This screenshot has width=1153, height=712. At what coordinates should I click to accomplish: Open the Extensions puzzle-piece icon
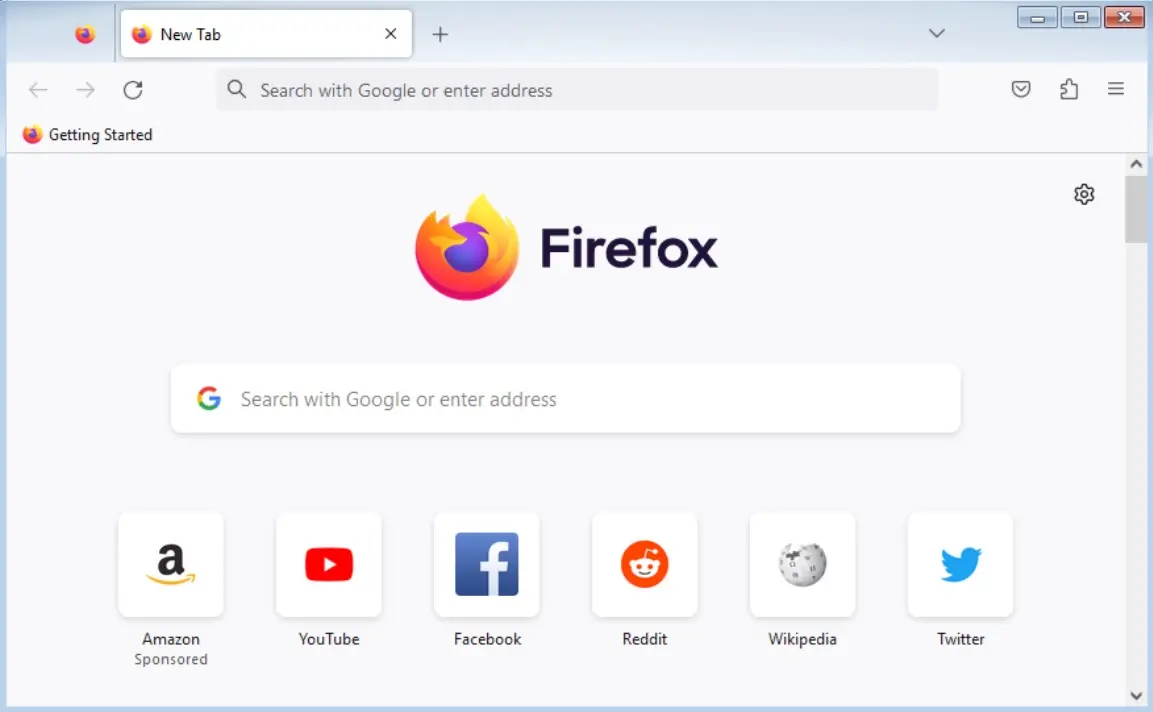coord(1069,89)
